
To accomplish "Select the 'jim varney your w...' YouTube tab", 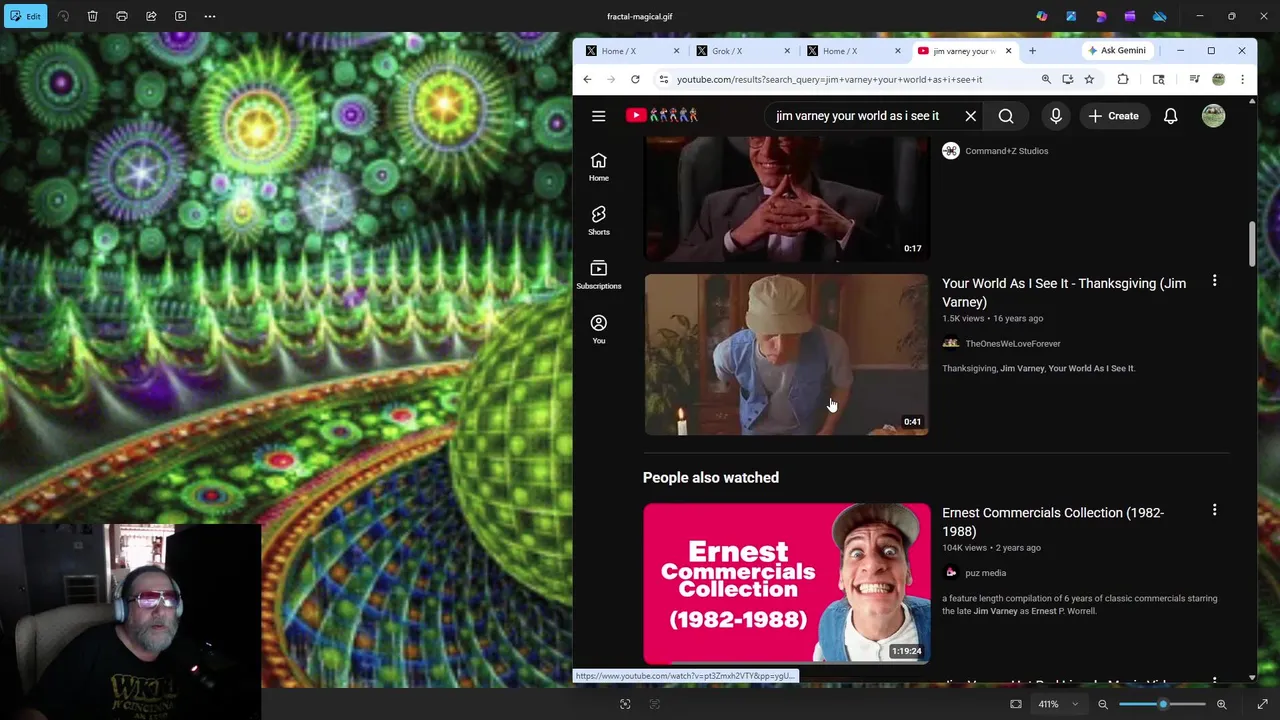I will [x=963, y=51].
